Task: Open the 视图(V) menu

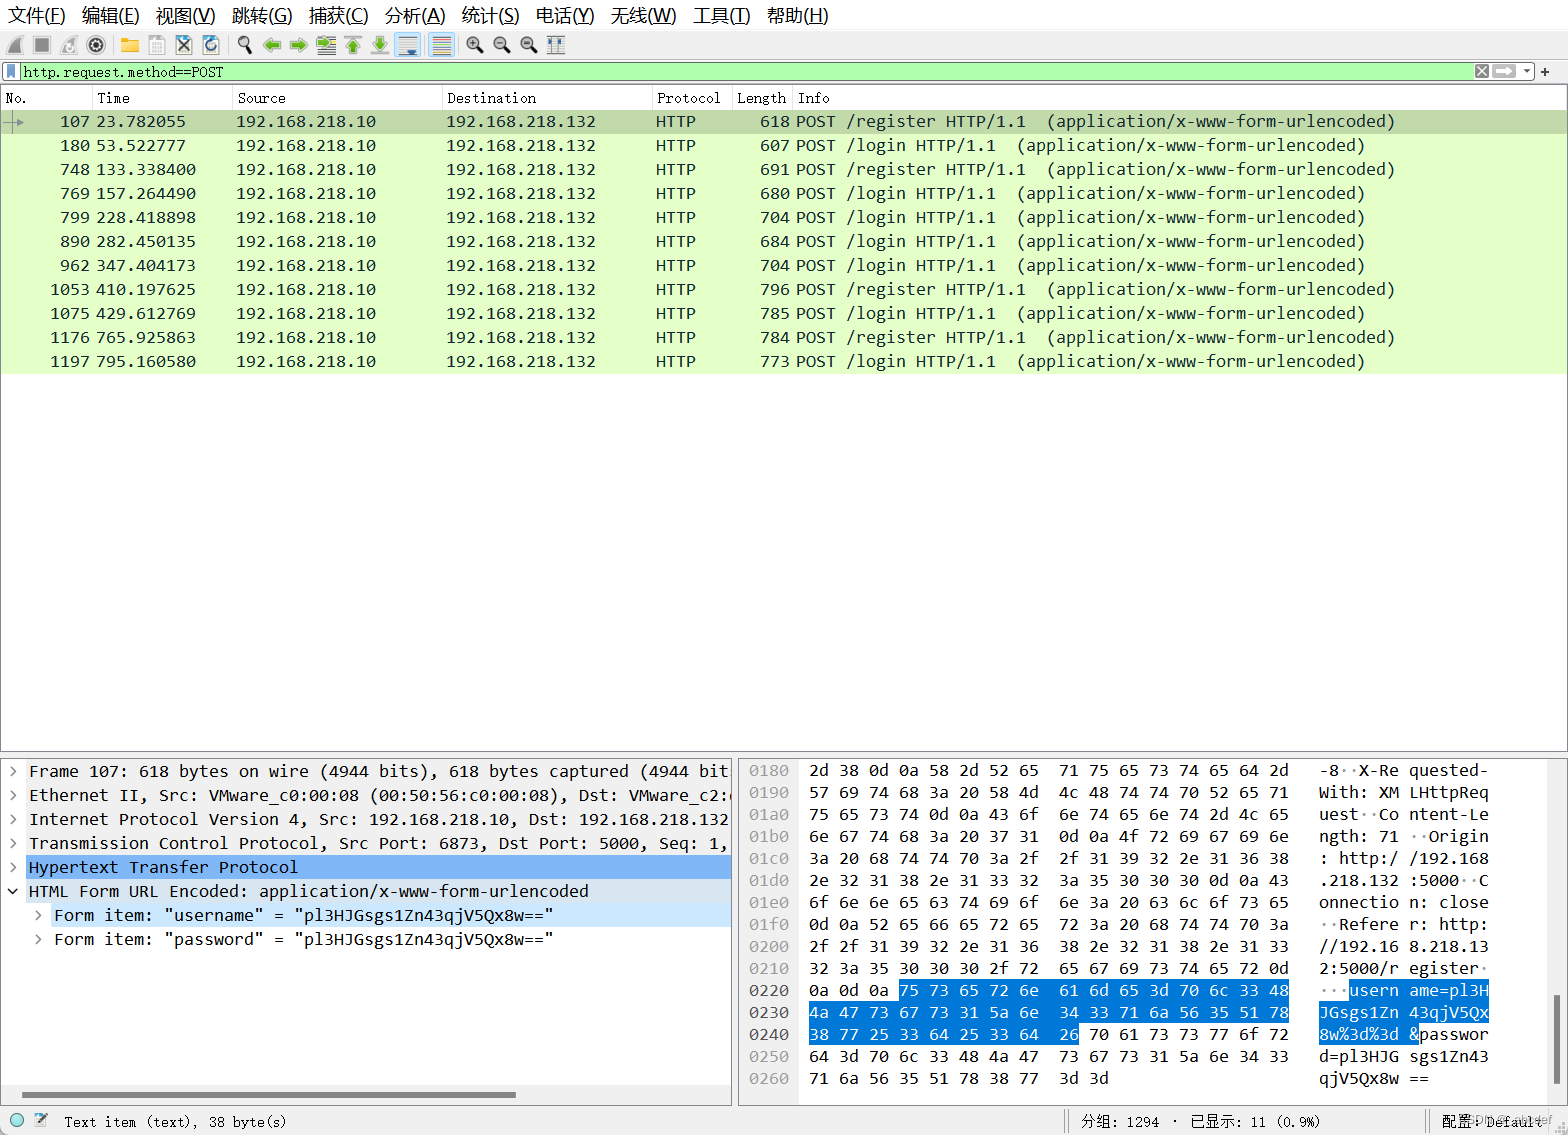Action: click(186, 16)
